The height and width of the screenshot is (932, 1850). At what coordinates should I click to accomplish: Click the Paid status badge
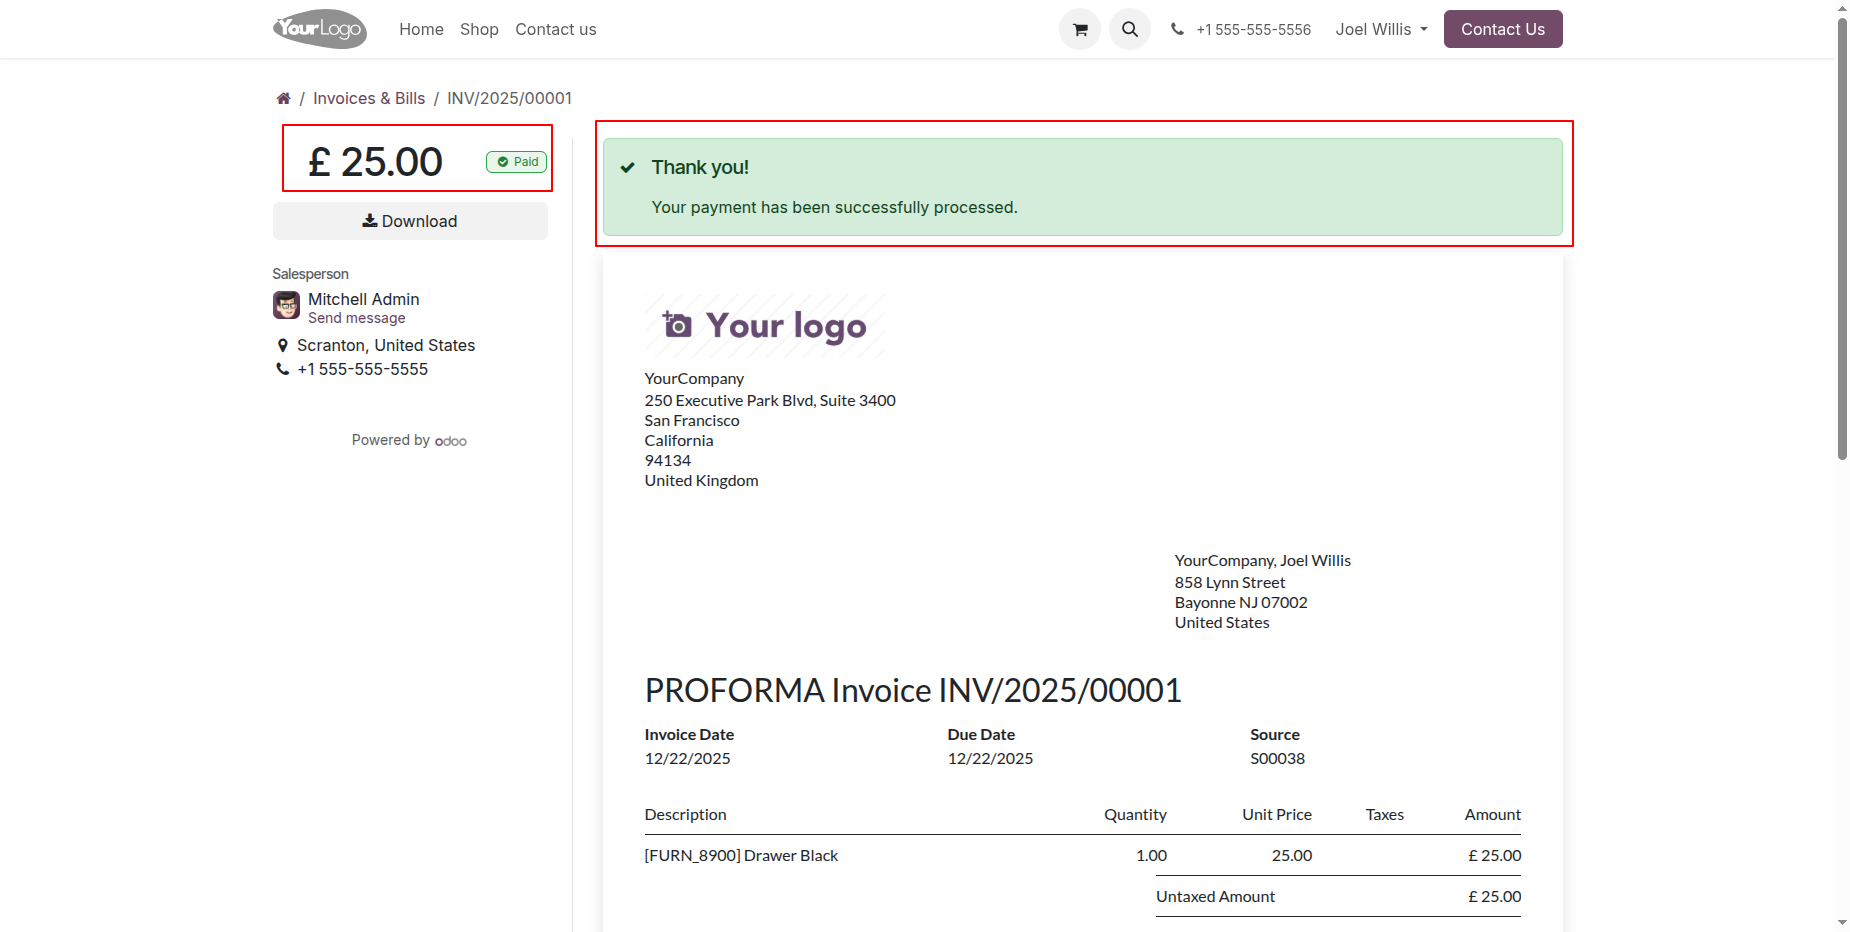pos(517,162)
